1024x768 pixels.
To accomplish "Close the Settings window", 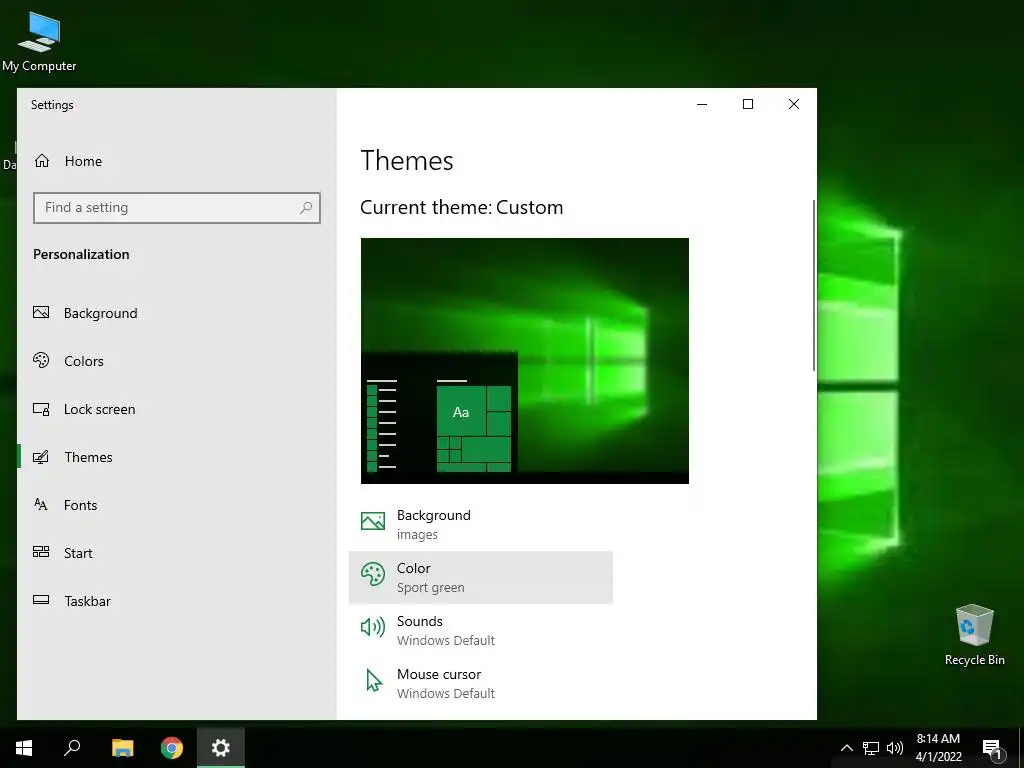I will (x=793, y=104).
